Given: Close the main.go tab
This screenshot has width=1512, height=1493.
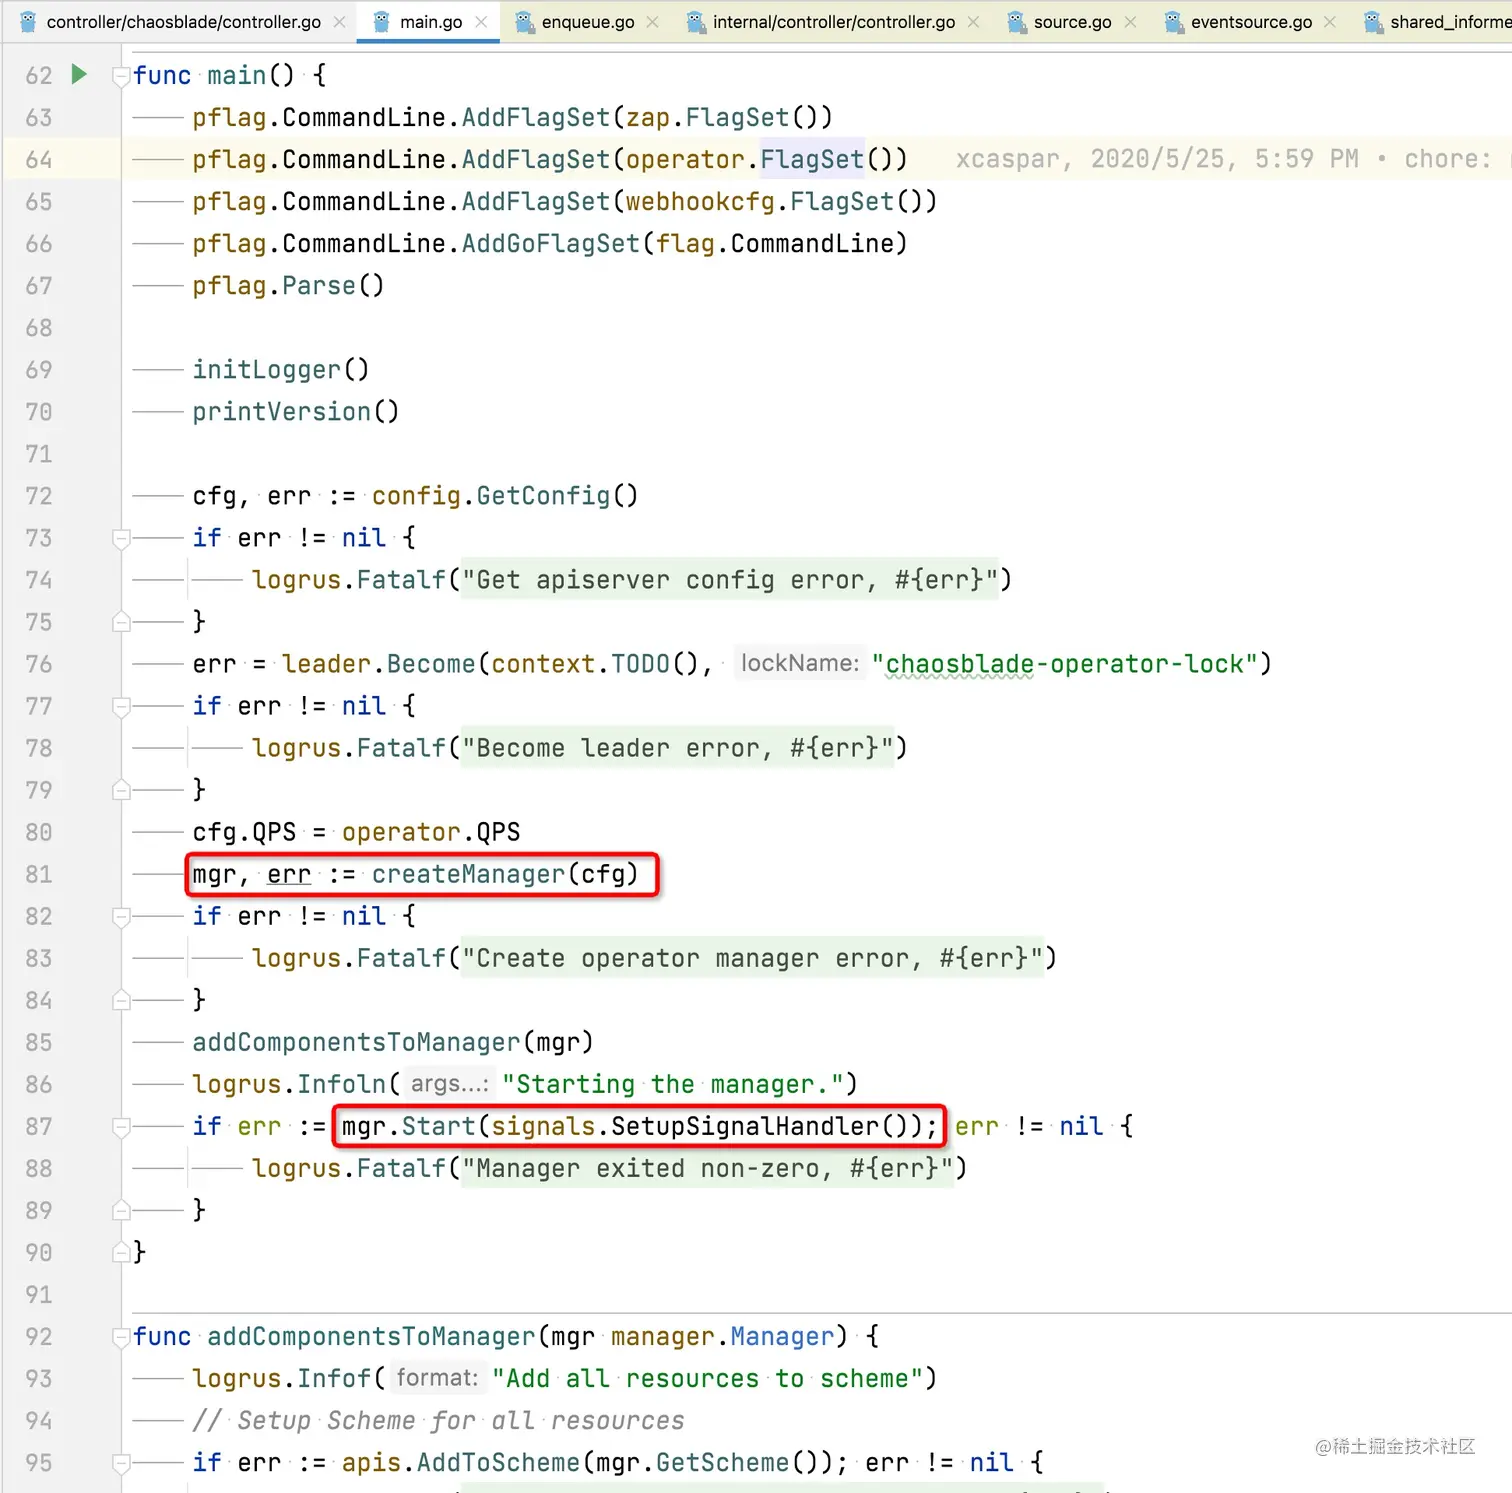Looking at the screenshot, I should click(x=481, y=22).
